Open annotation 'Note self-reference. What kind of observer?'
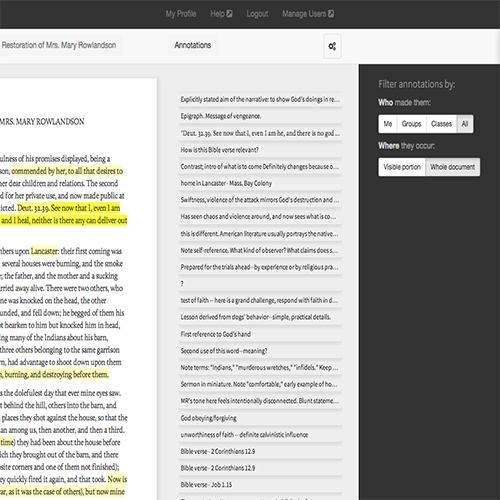Viewport: 500px width, 500px height. tap(260, 250)
